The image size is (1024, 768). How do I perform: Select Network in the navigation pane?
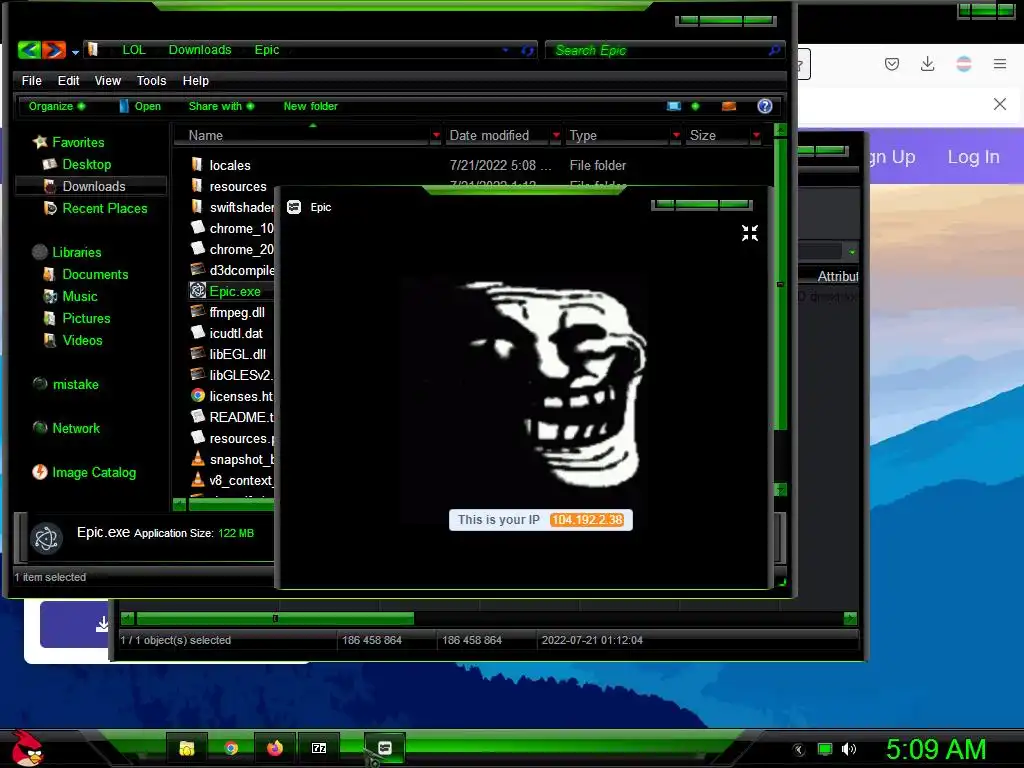(x=76, y=428)
